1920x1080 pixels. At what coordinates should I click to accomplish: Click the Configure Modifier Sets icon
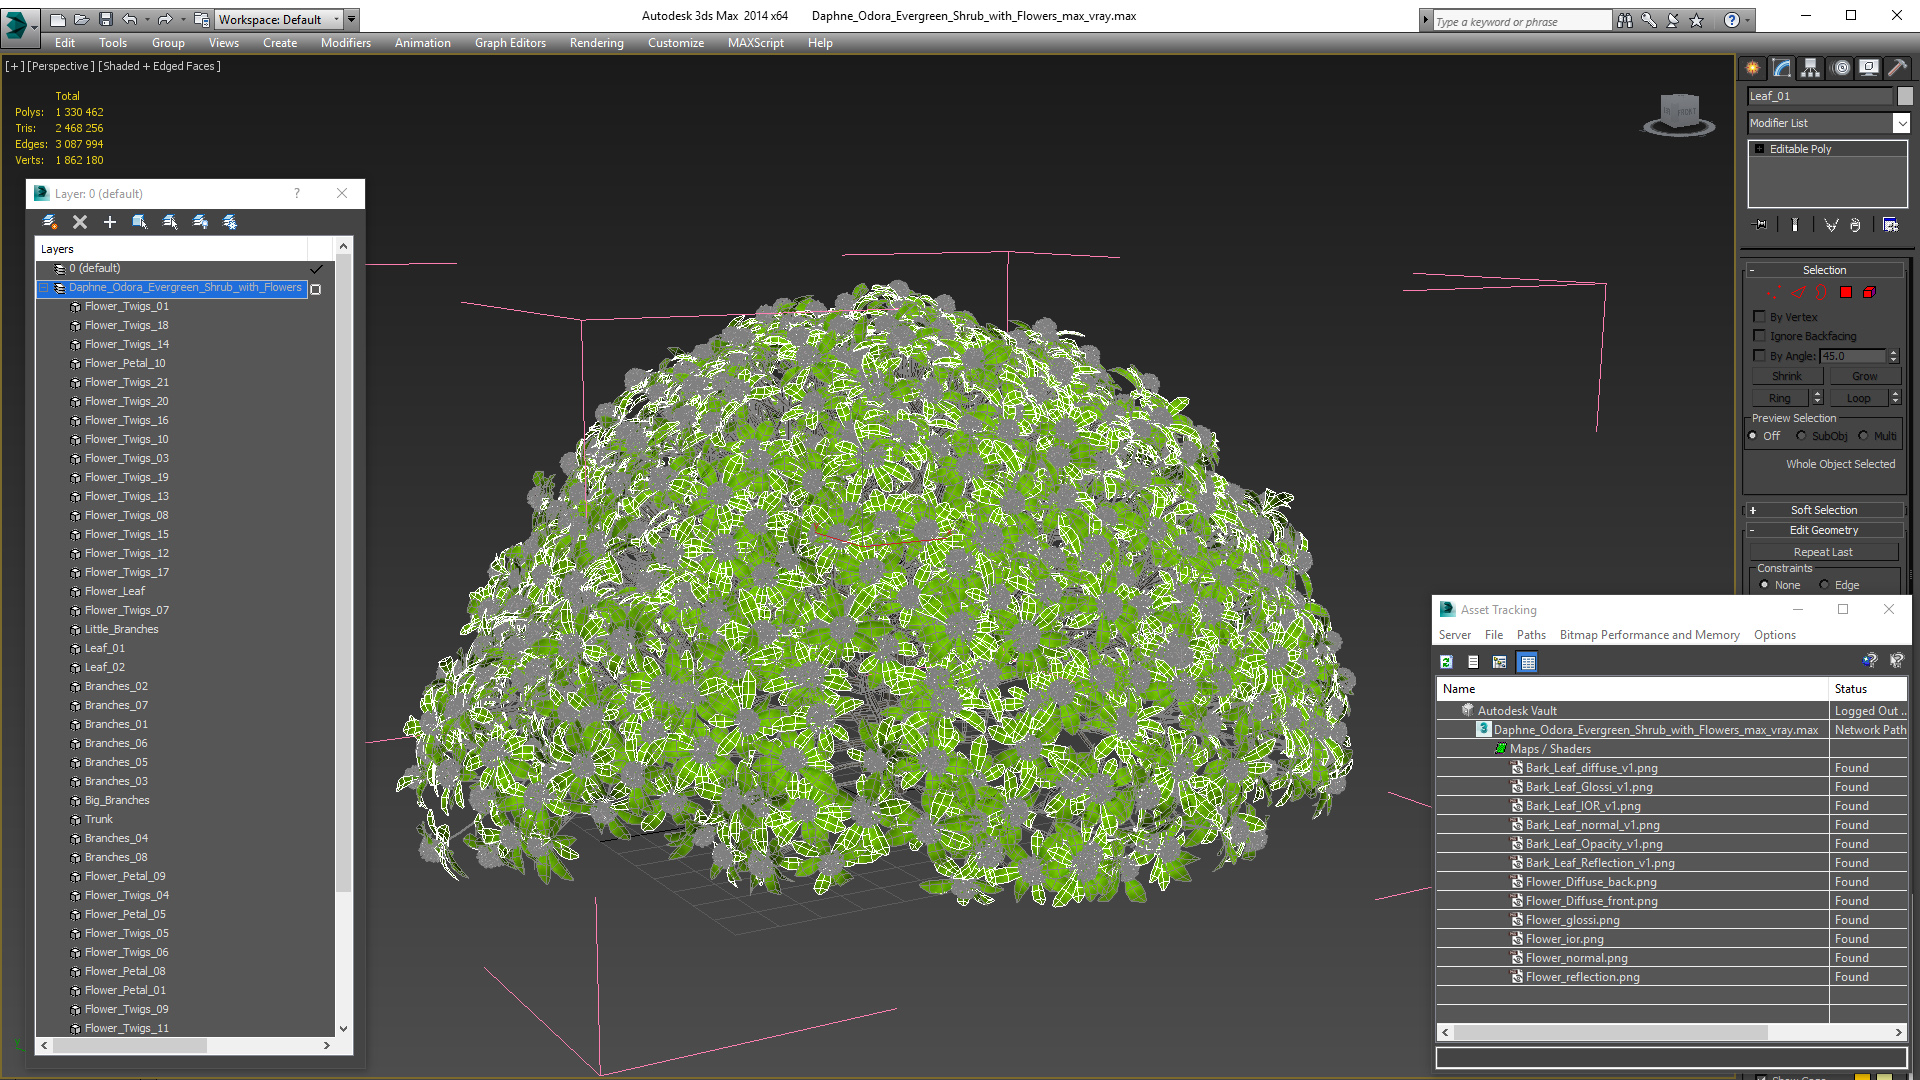coord(1890,225)
